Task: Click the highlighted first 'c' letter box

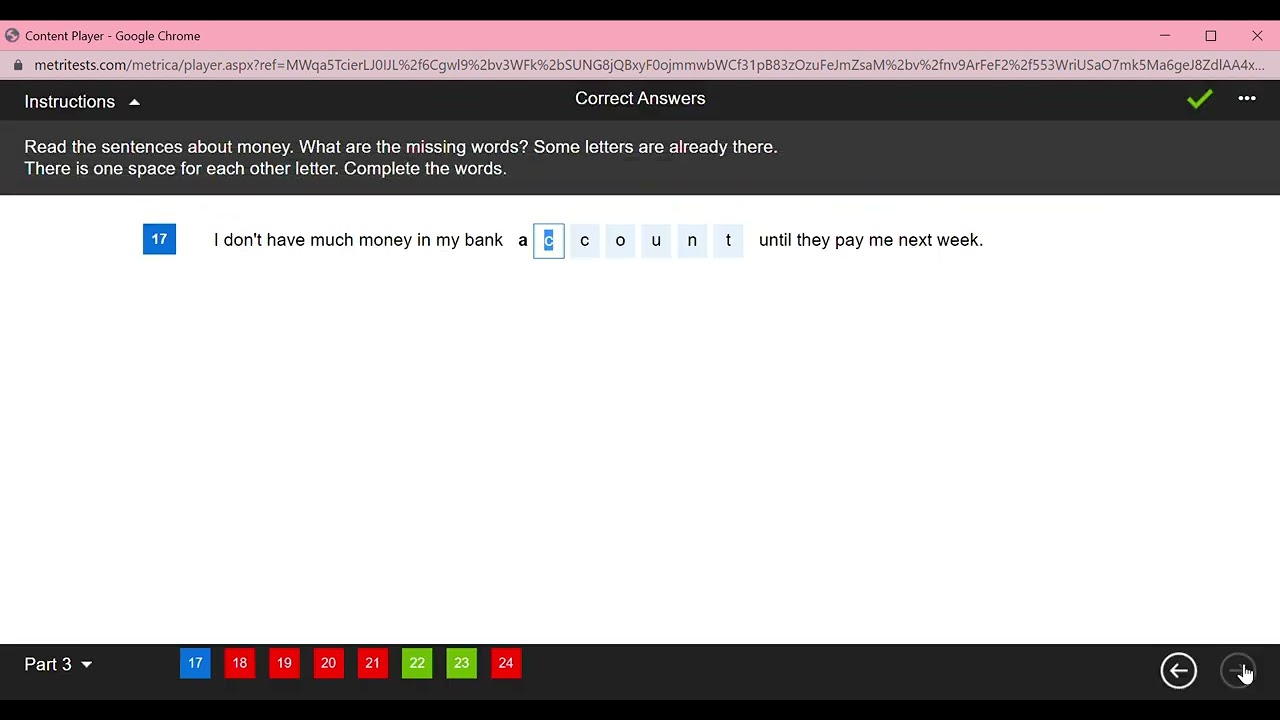Action: [549, 240]
